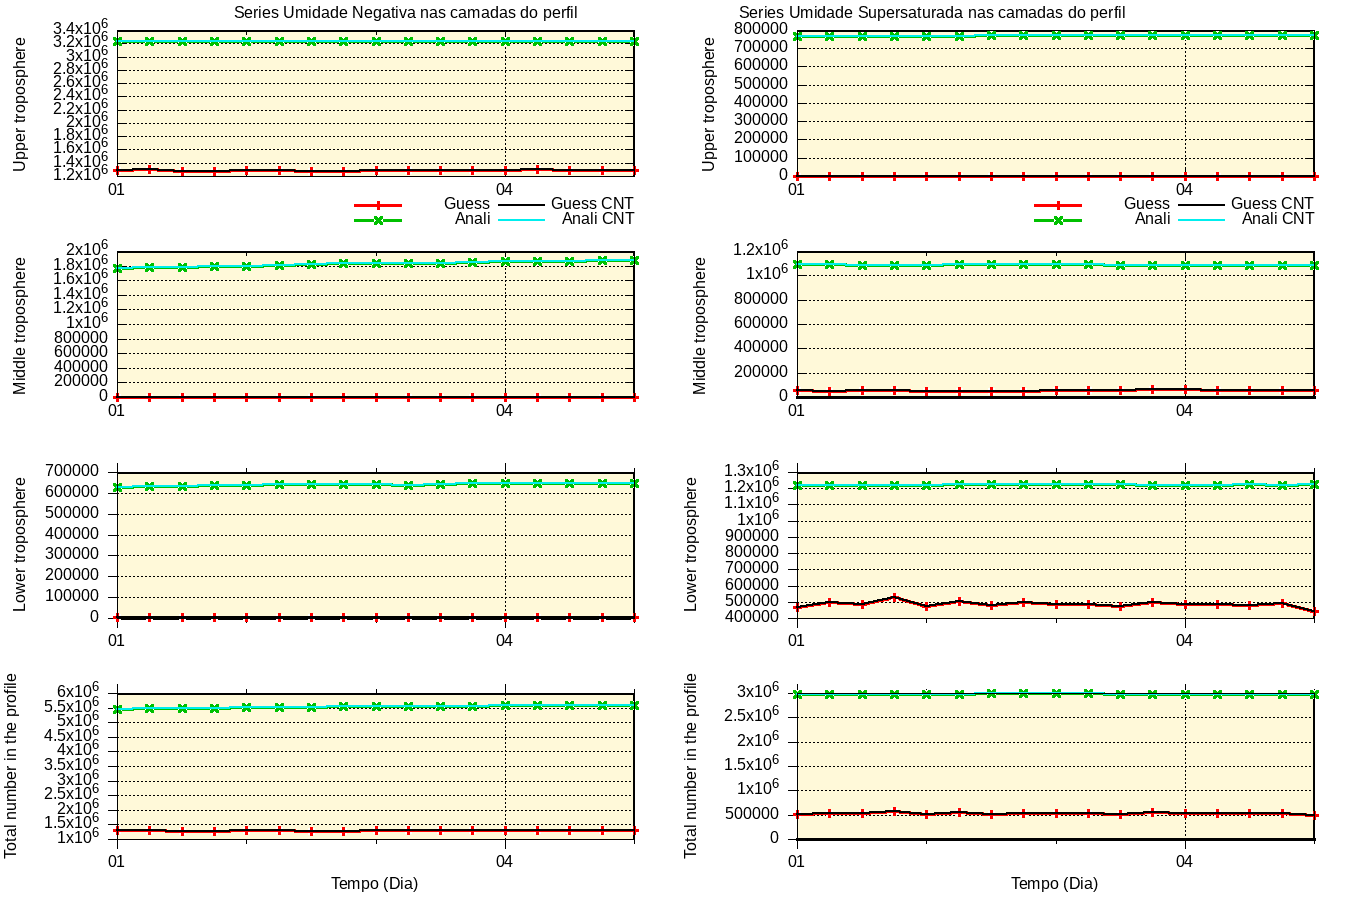The height and width of the screenshot is (900, 1360).
Task: Click the "04" x-axis tick under Supersaturada lower troposphere chart
Action: tap(1185, 640)
